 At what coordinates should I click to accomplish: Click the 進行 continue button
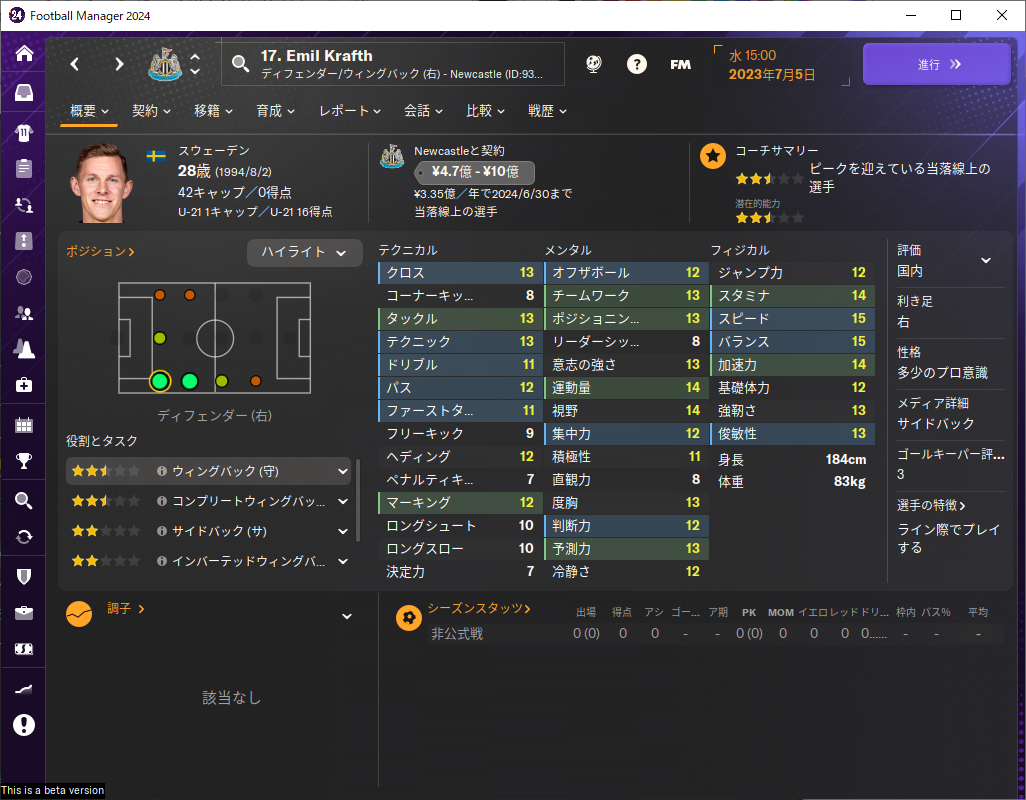point(936,64)
